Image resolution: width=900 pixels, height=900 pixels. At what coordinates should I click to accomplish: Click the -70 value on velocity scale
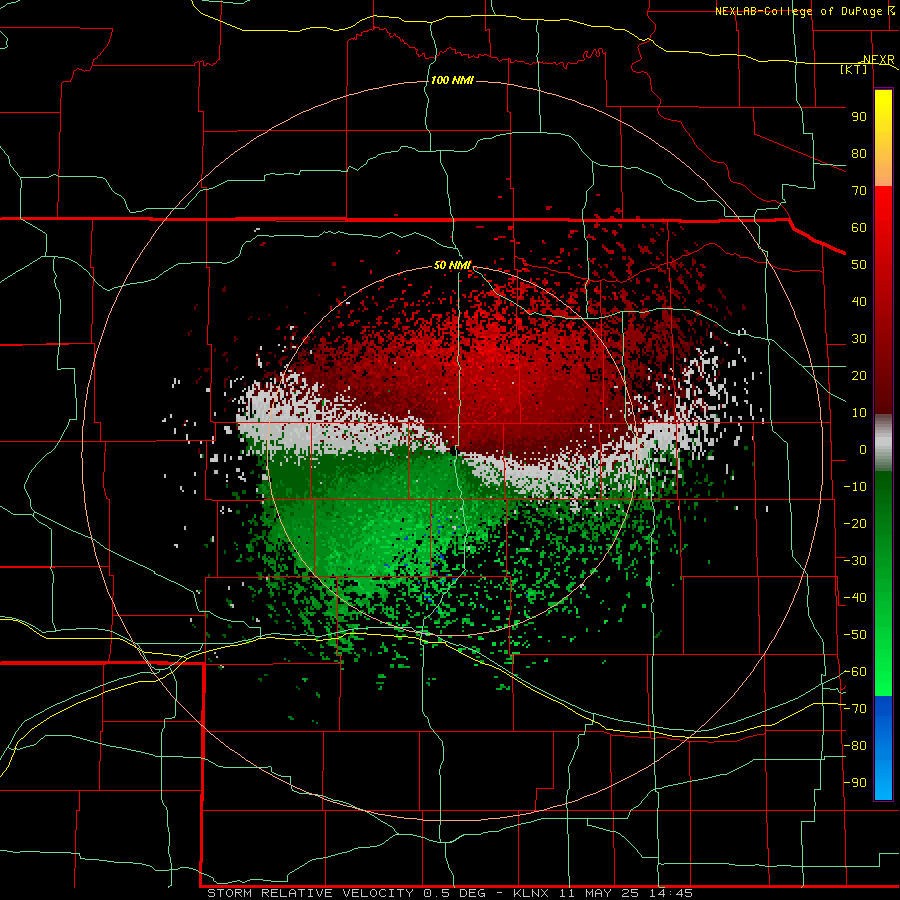855,709
